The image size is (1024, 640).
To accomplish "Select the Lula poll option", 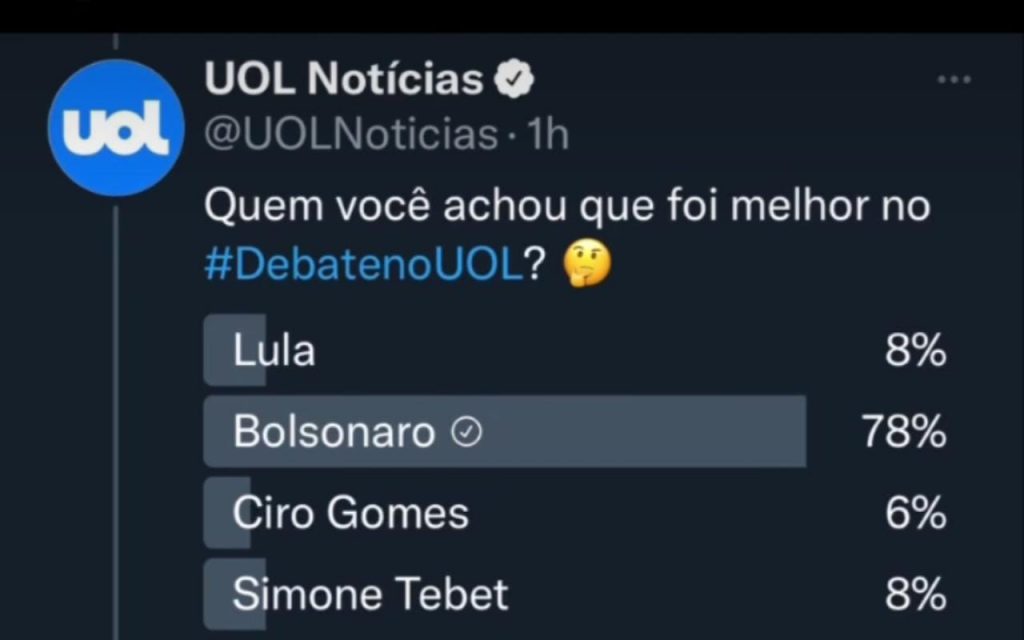I will click(274, 351).
